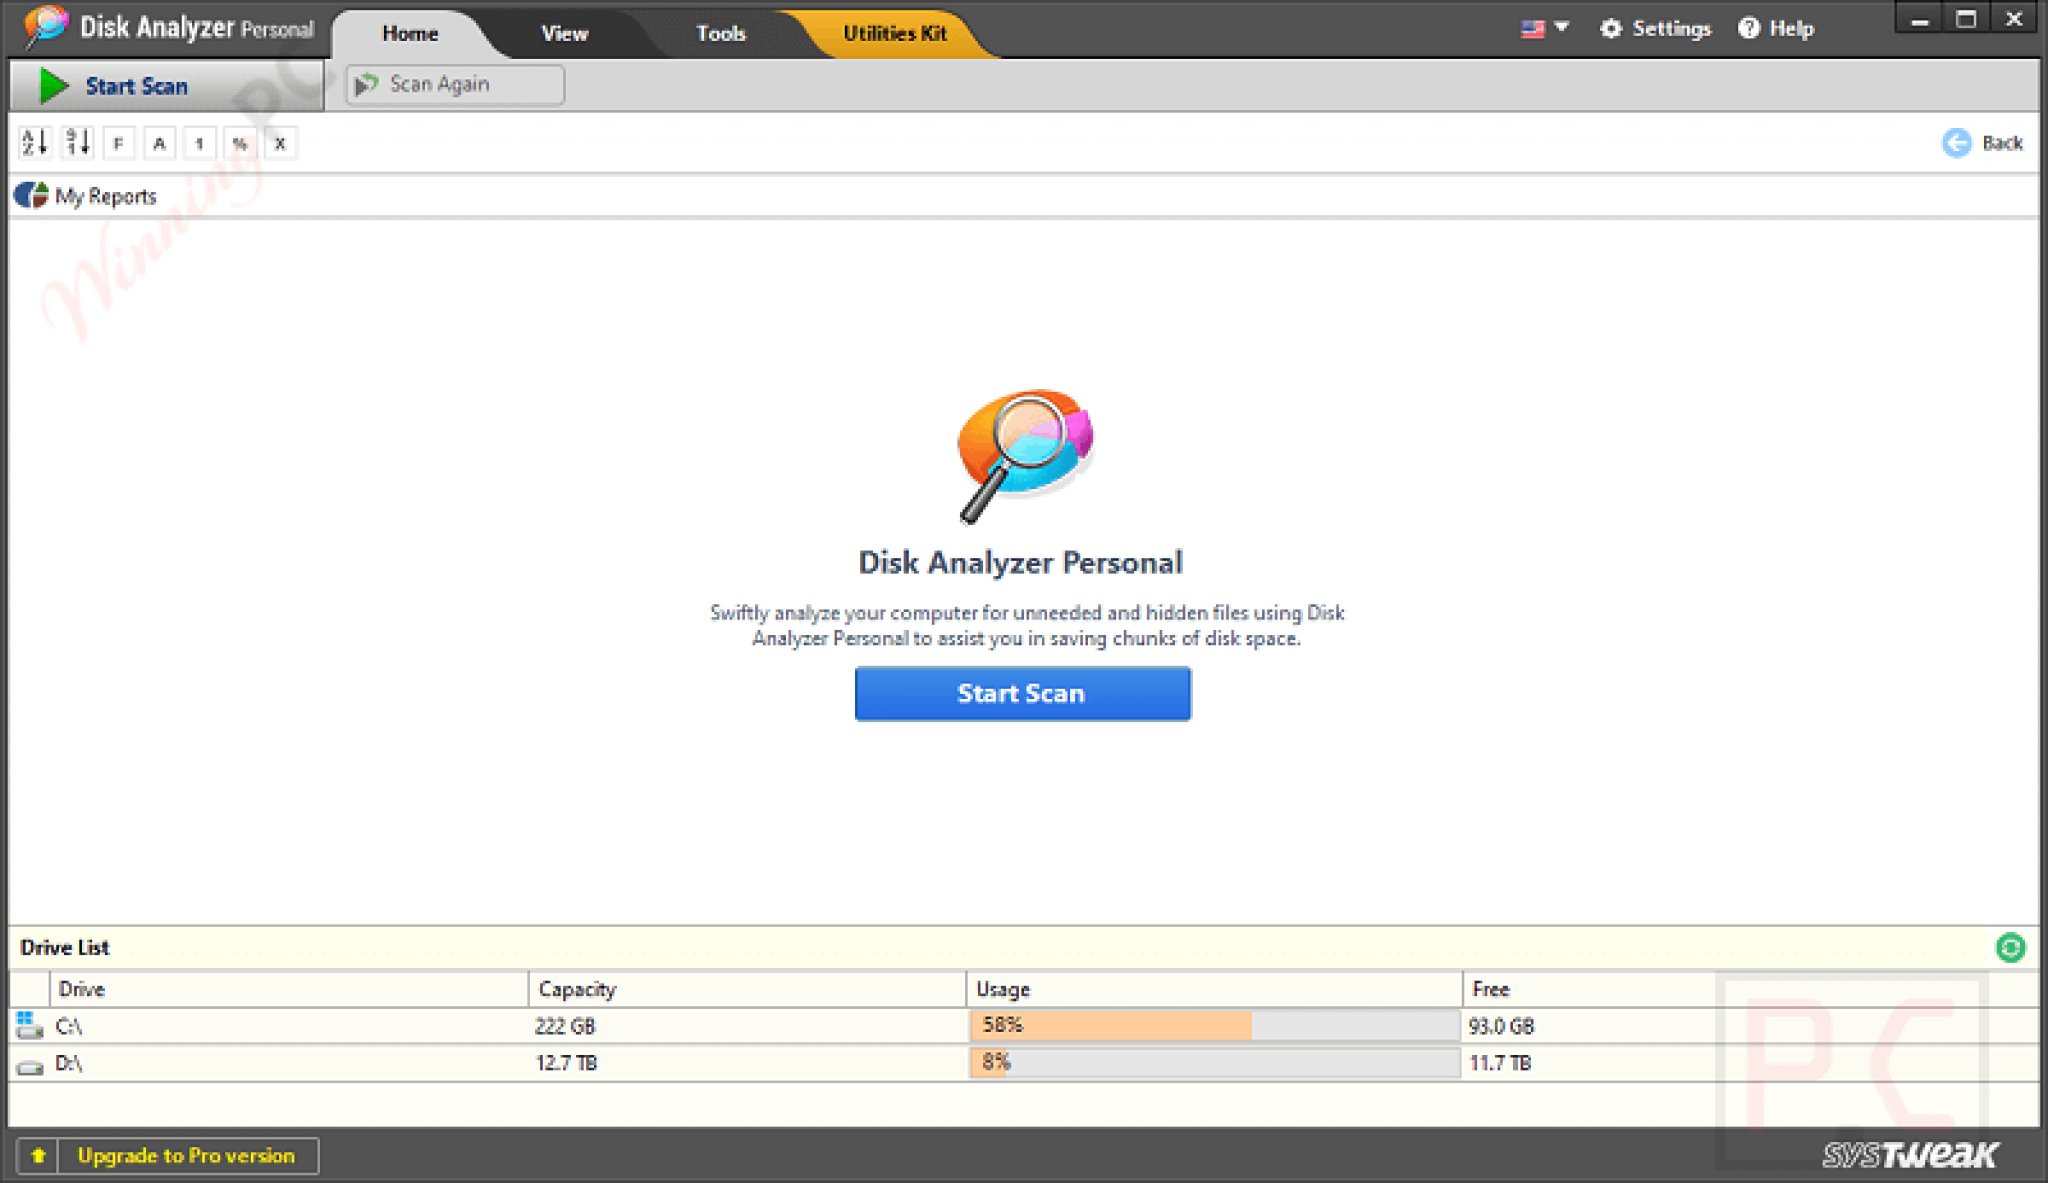The width and height of the screenshot is (2048, 1183).
Task: Switch to the View tab
Action: [565, 33]
